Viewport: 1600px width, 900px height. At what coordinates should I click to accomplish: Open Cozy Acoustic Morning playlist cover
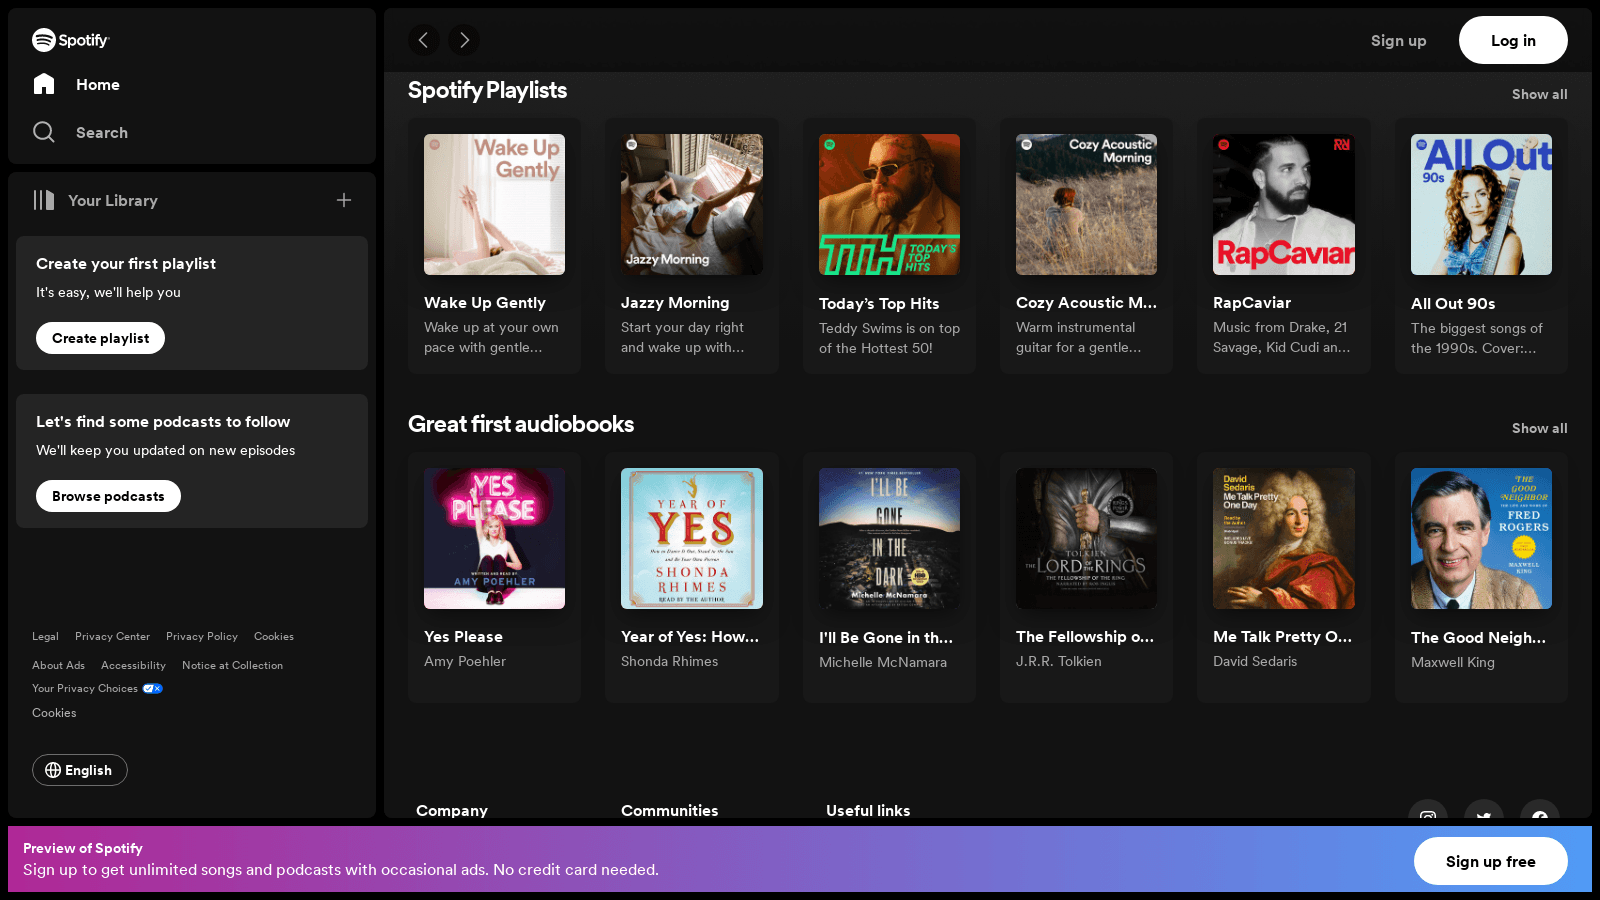[x=1086, y=204]
